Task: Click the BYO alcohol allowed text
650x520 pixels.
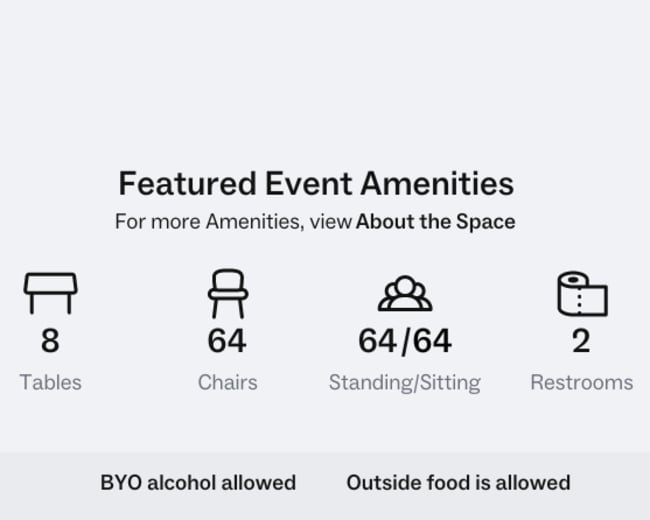Action: point(198,483)
